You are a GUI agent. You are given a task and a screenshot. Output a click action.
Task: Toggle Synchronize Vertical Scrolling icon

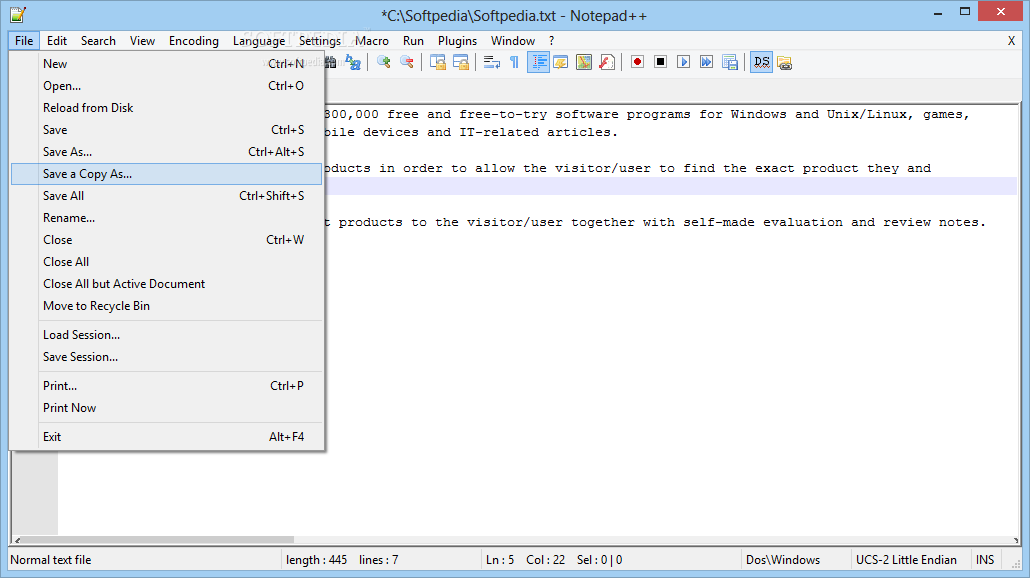[x=437, y=62]
